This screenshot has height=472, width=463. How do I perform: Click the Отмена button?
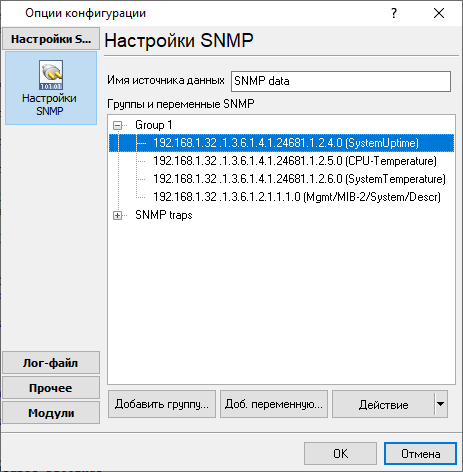pyautogui.click(x=420, y=453)
